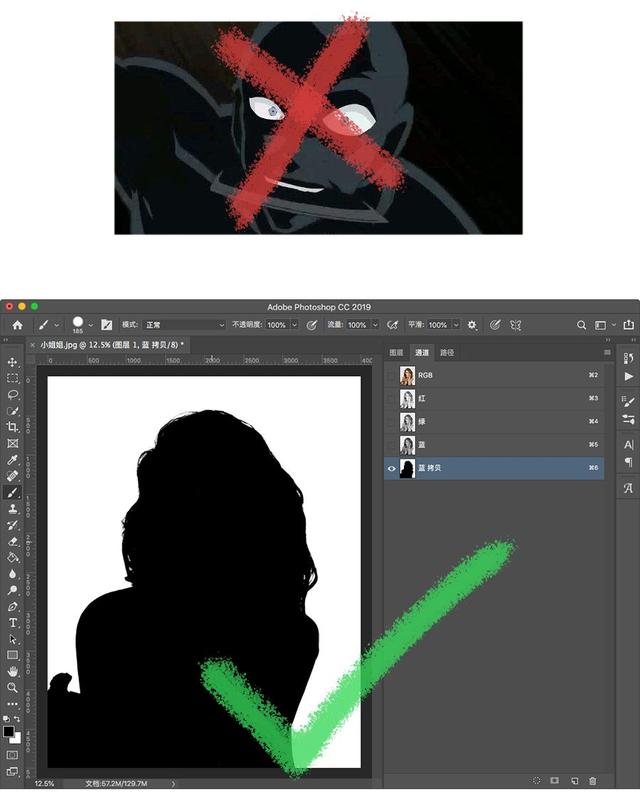Toggle pressure control for brush size

point(495,325)
